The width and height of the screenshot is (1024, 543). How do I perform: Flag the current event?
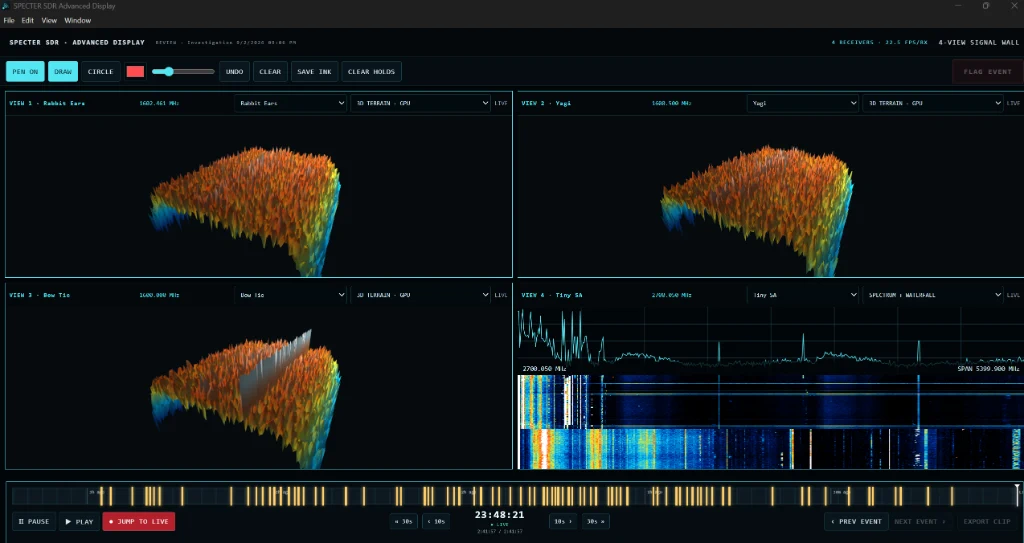(987, 72)
